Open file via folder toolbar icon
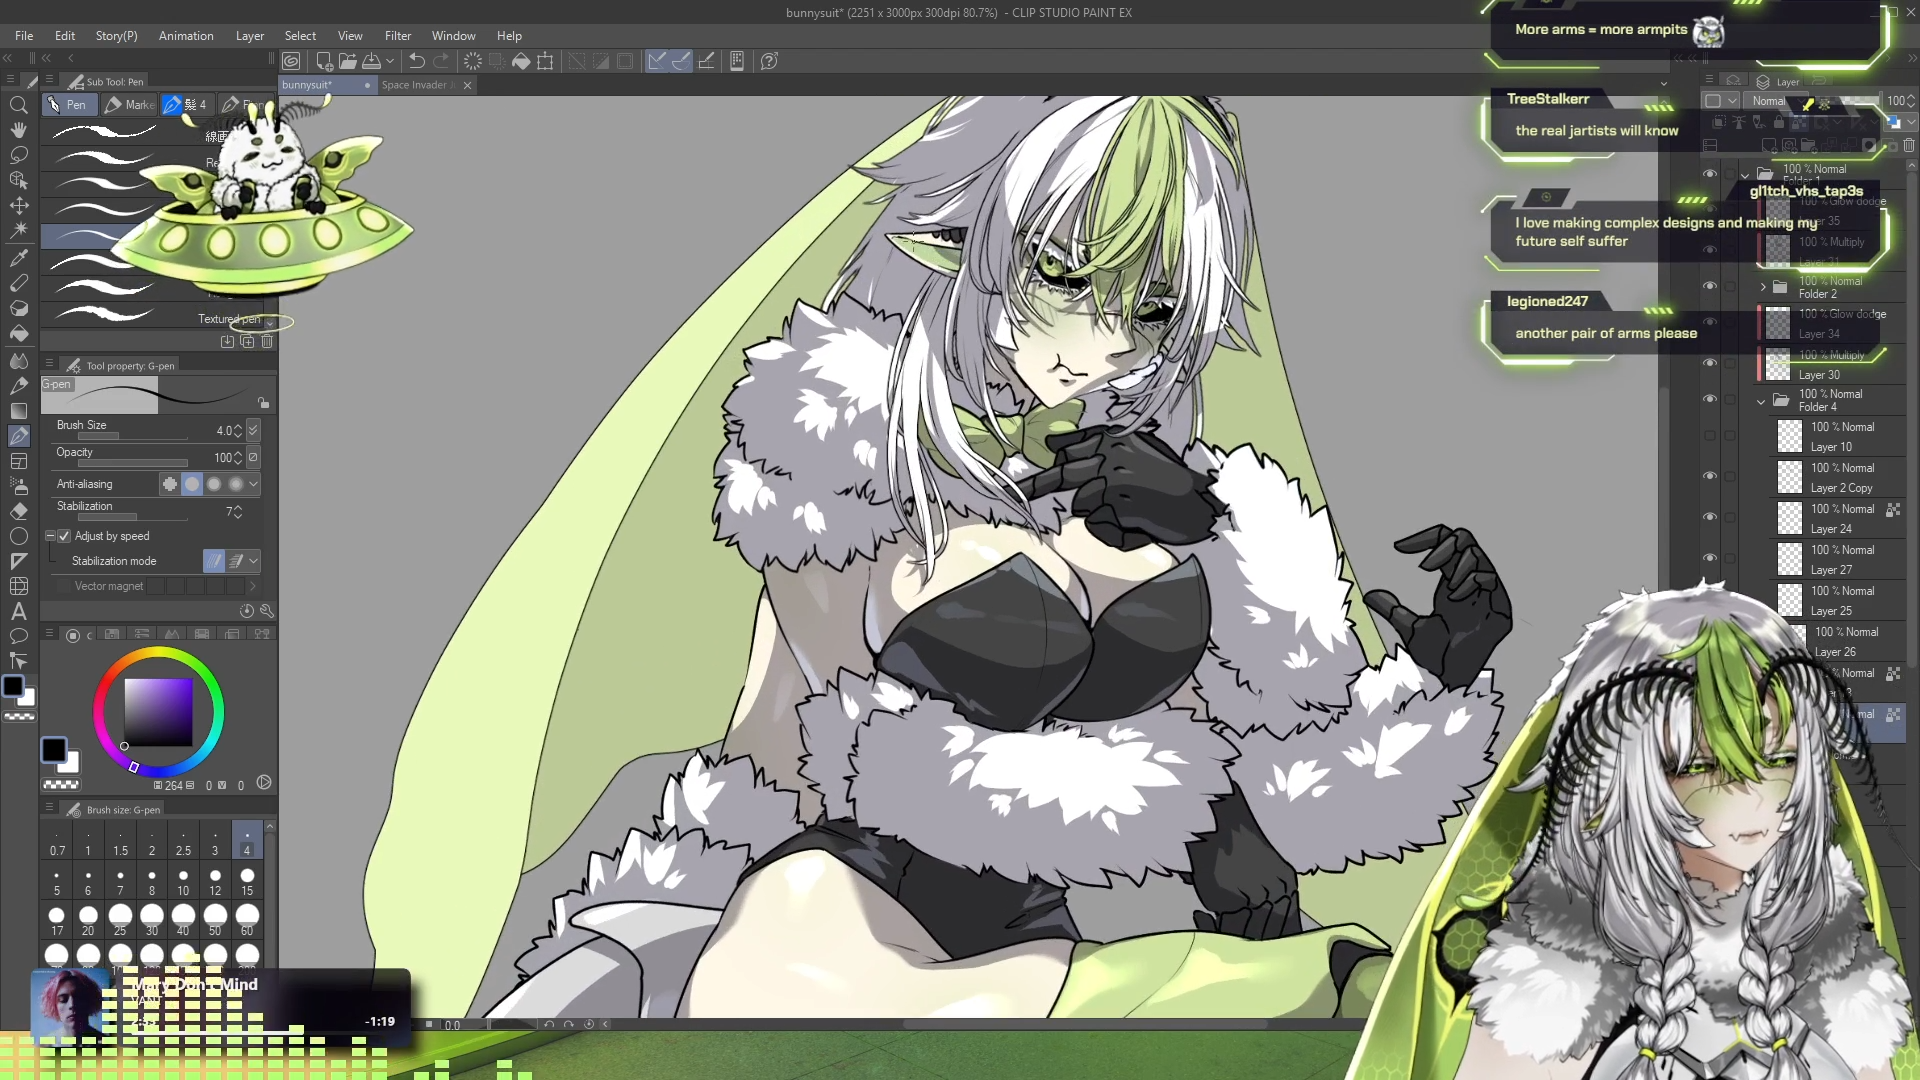 [347, 61]
